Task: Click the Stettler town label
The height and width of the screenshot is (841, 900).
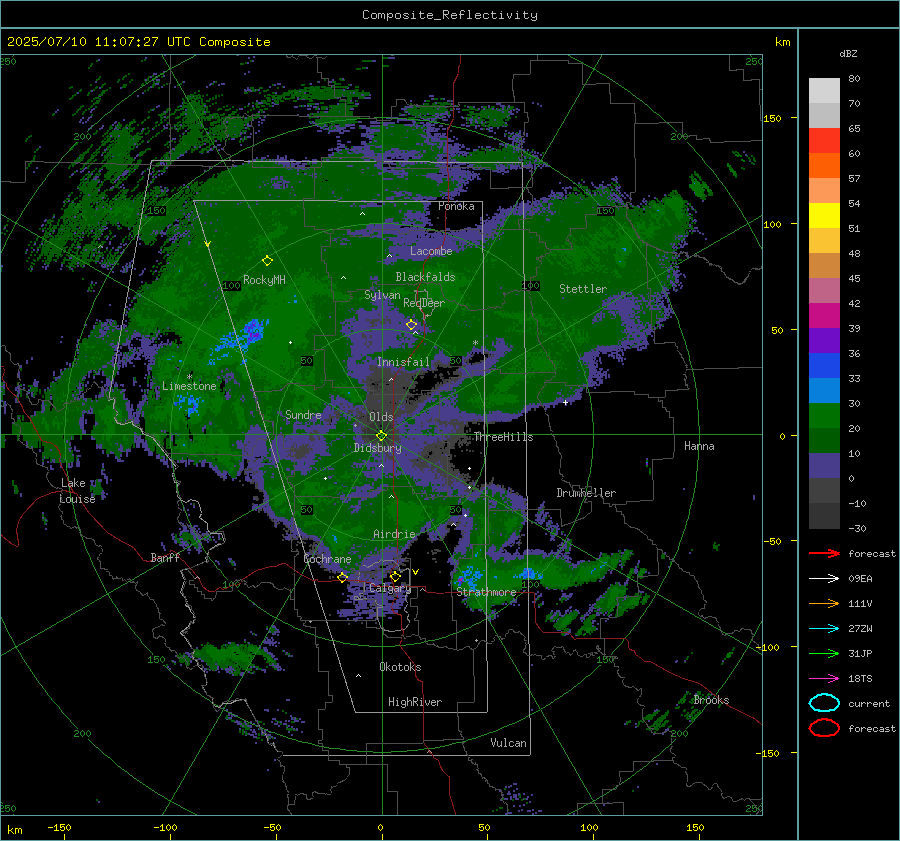Action: point(583,289)
